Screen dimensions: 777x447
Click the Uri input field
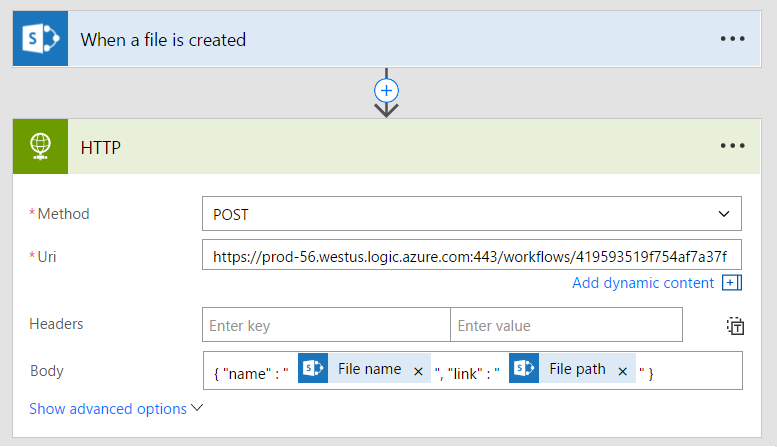(472, 256)
